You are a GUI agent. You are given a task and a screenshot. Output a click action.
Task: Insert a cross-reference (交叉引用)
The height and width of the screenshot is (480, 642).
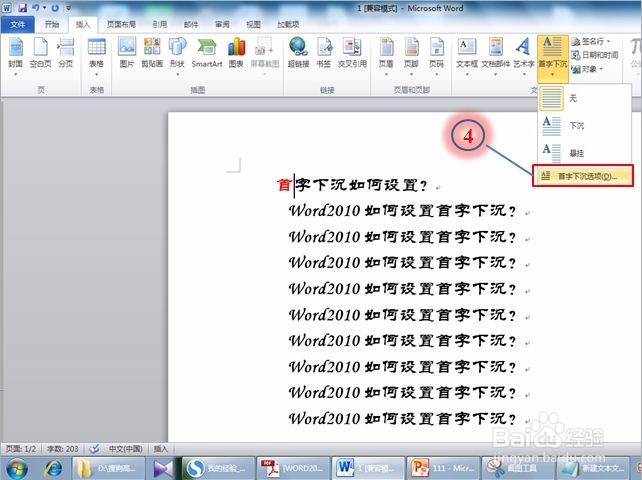click(352, 52)
